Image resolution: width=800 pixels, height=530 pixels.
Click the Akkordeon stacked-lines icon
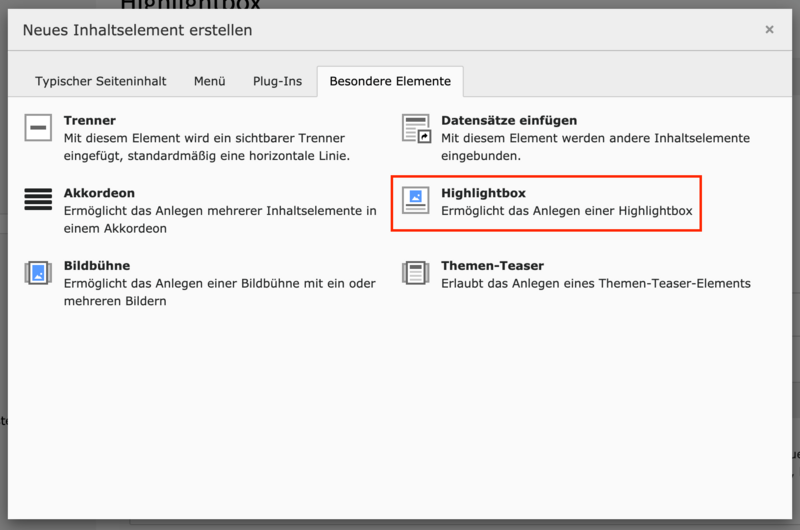(38, 200)
